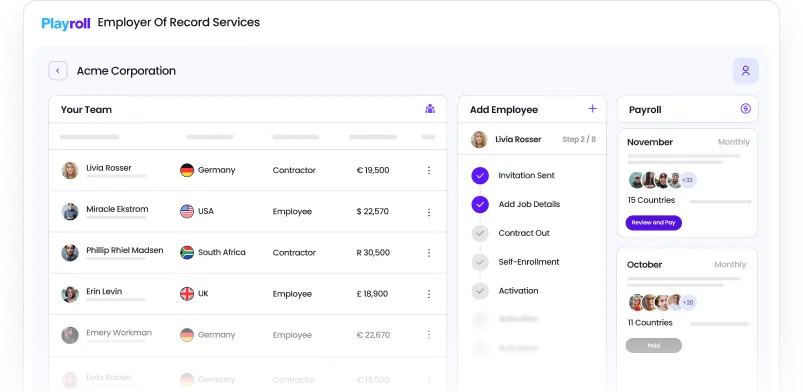Viewport: 803px width, 392px height.
Task: Open options menu for Emery Workman row
Action: (x=429, y=335)
